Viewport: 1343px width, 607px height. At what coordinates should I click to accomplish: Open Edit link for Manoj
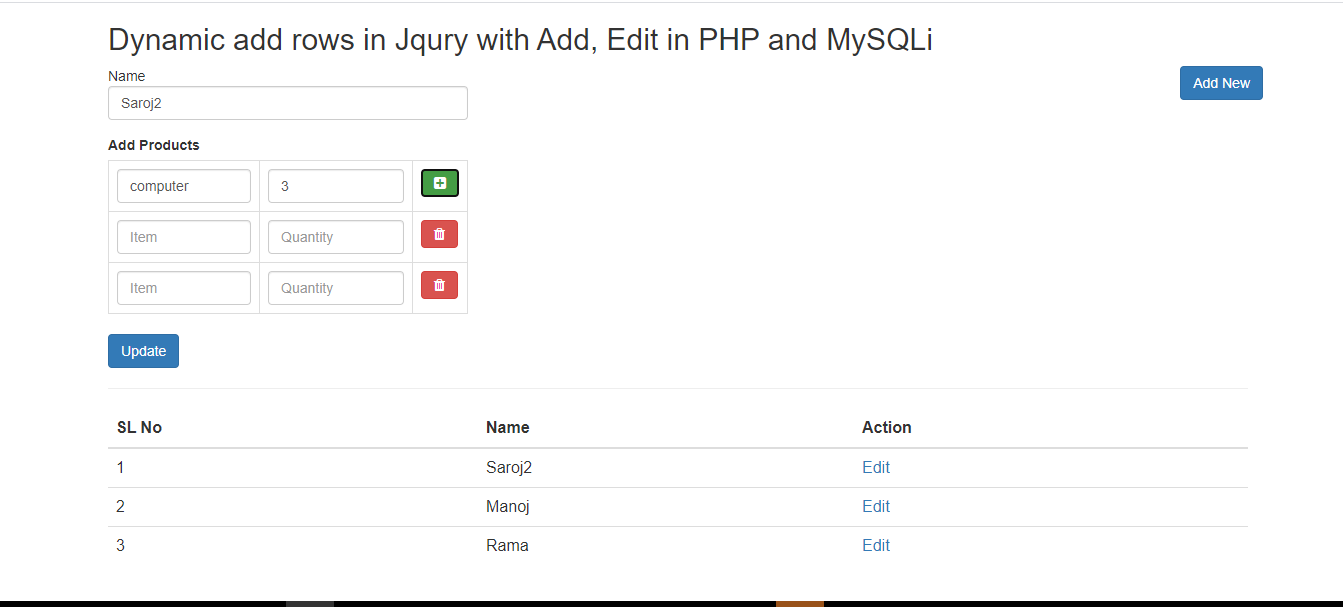point(876,506)
